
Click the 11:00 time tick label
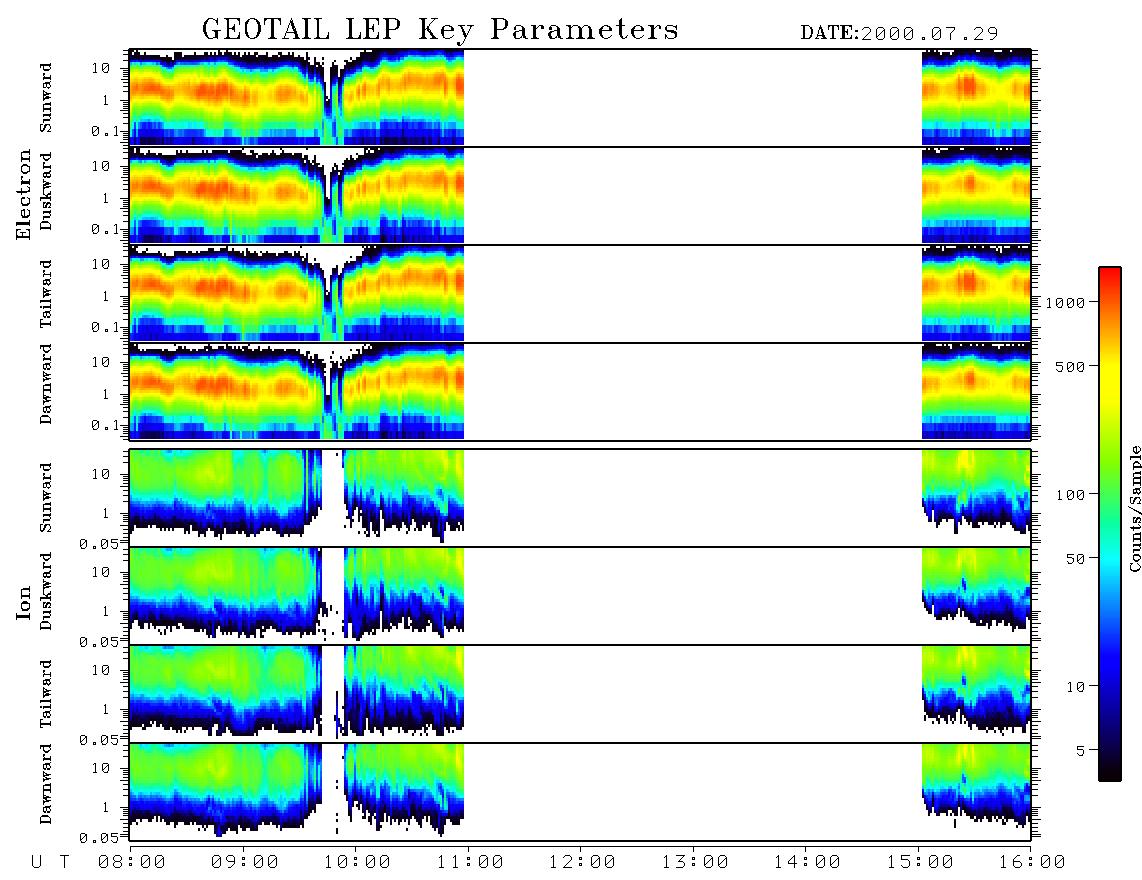tap(470, 862)
